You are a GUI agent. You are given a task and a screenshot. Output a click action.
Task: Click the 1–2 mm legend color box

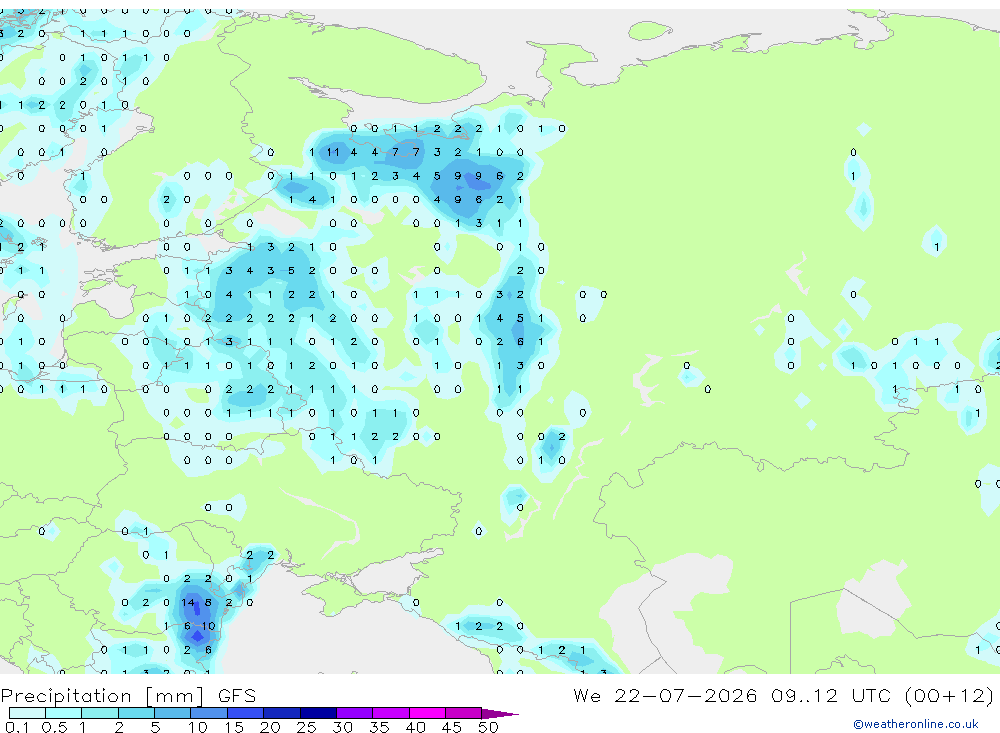(100, 713)
